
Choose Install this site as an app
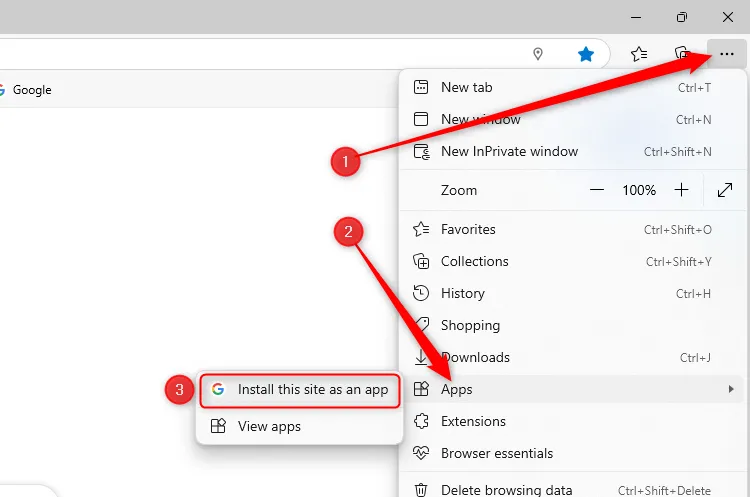(x=312, y=390)
